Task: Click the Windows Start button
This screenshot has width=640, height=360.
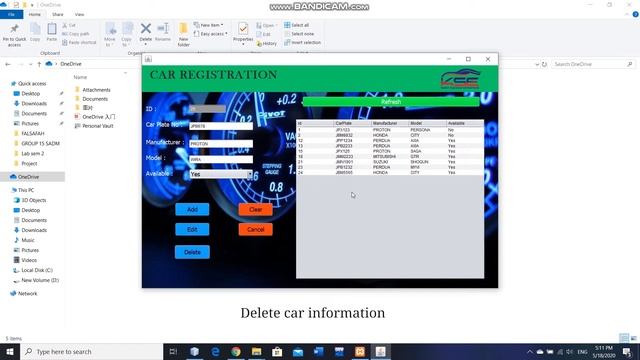Action: point(10,351)
